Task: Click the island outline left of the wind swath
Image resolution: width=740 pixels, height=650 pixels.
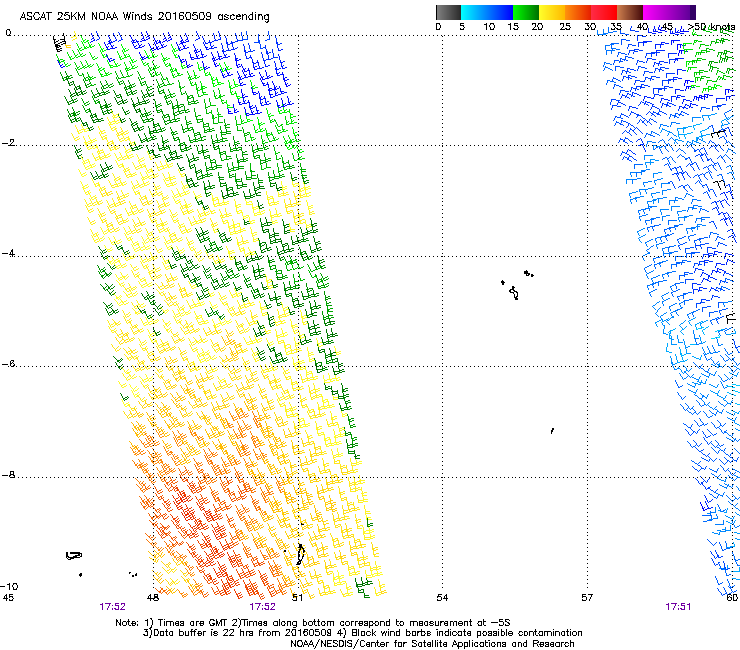Action: [x=74, y=556]
